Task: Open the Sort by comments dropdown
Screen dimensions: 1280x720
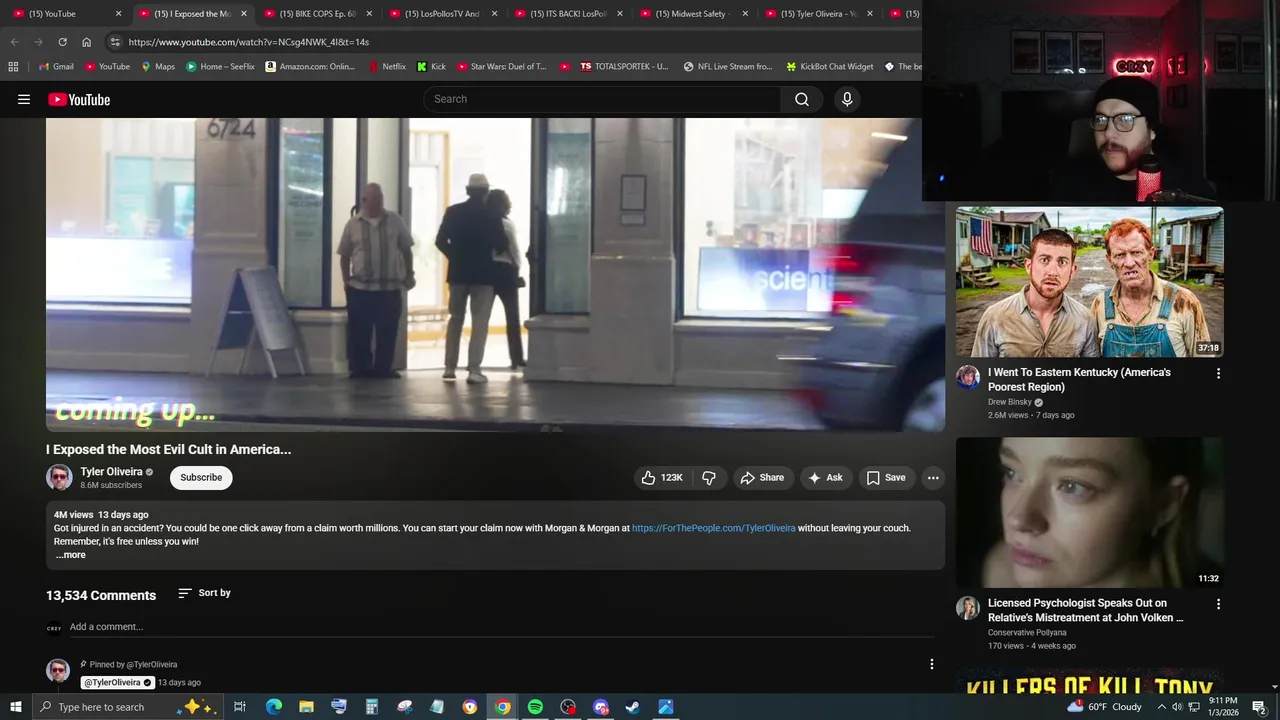Action: pyautogui.click(x=204, y=593)
